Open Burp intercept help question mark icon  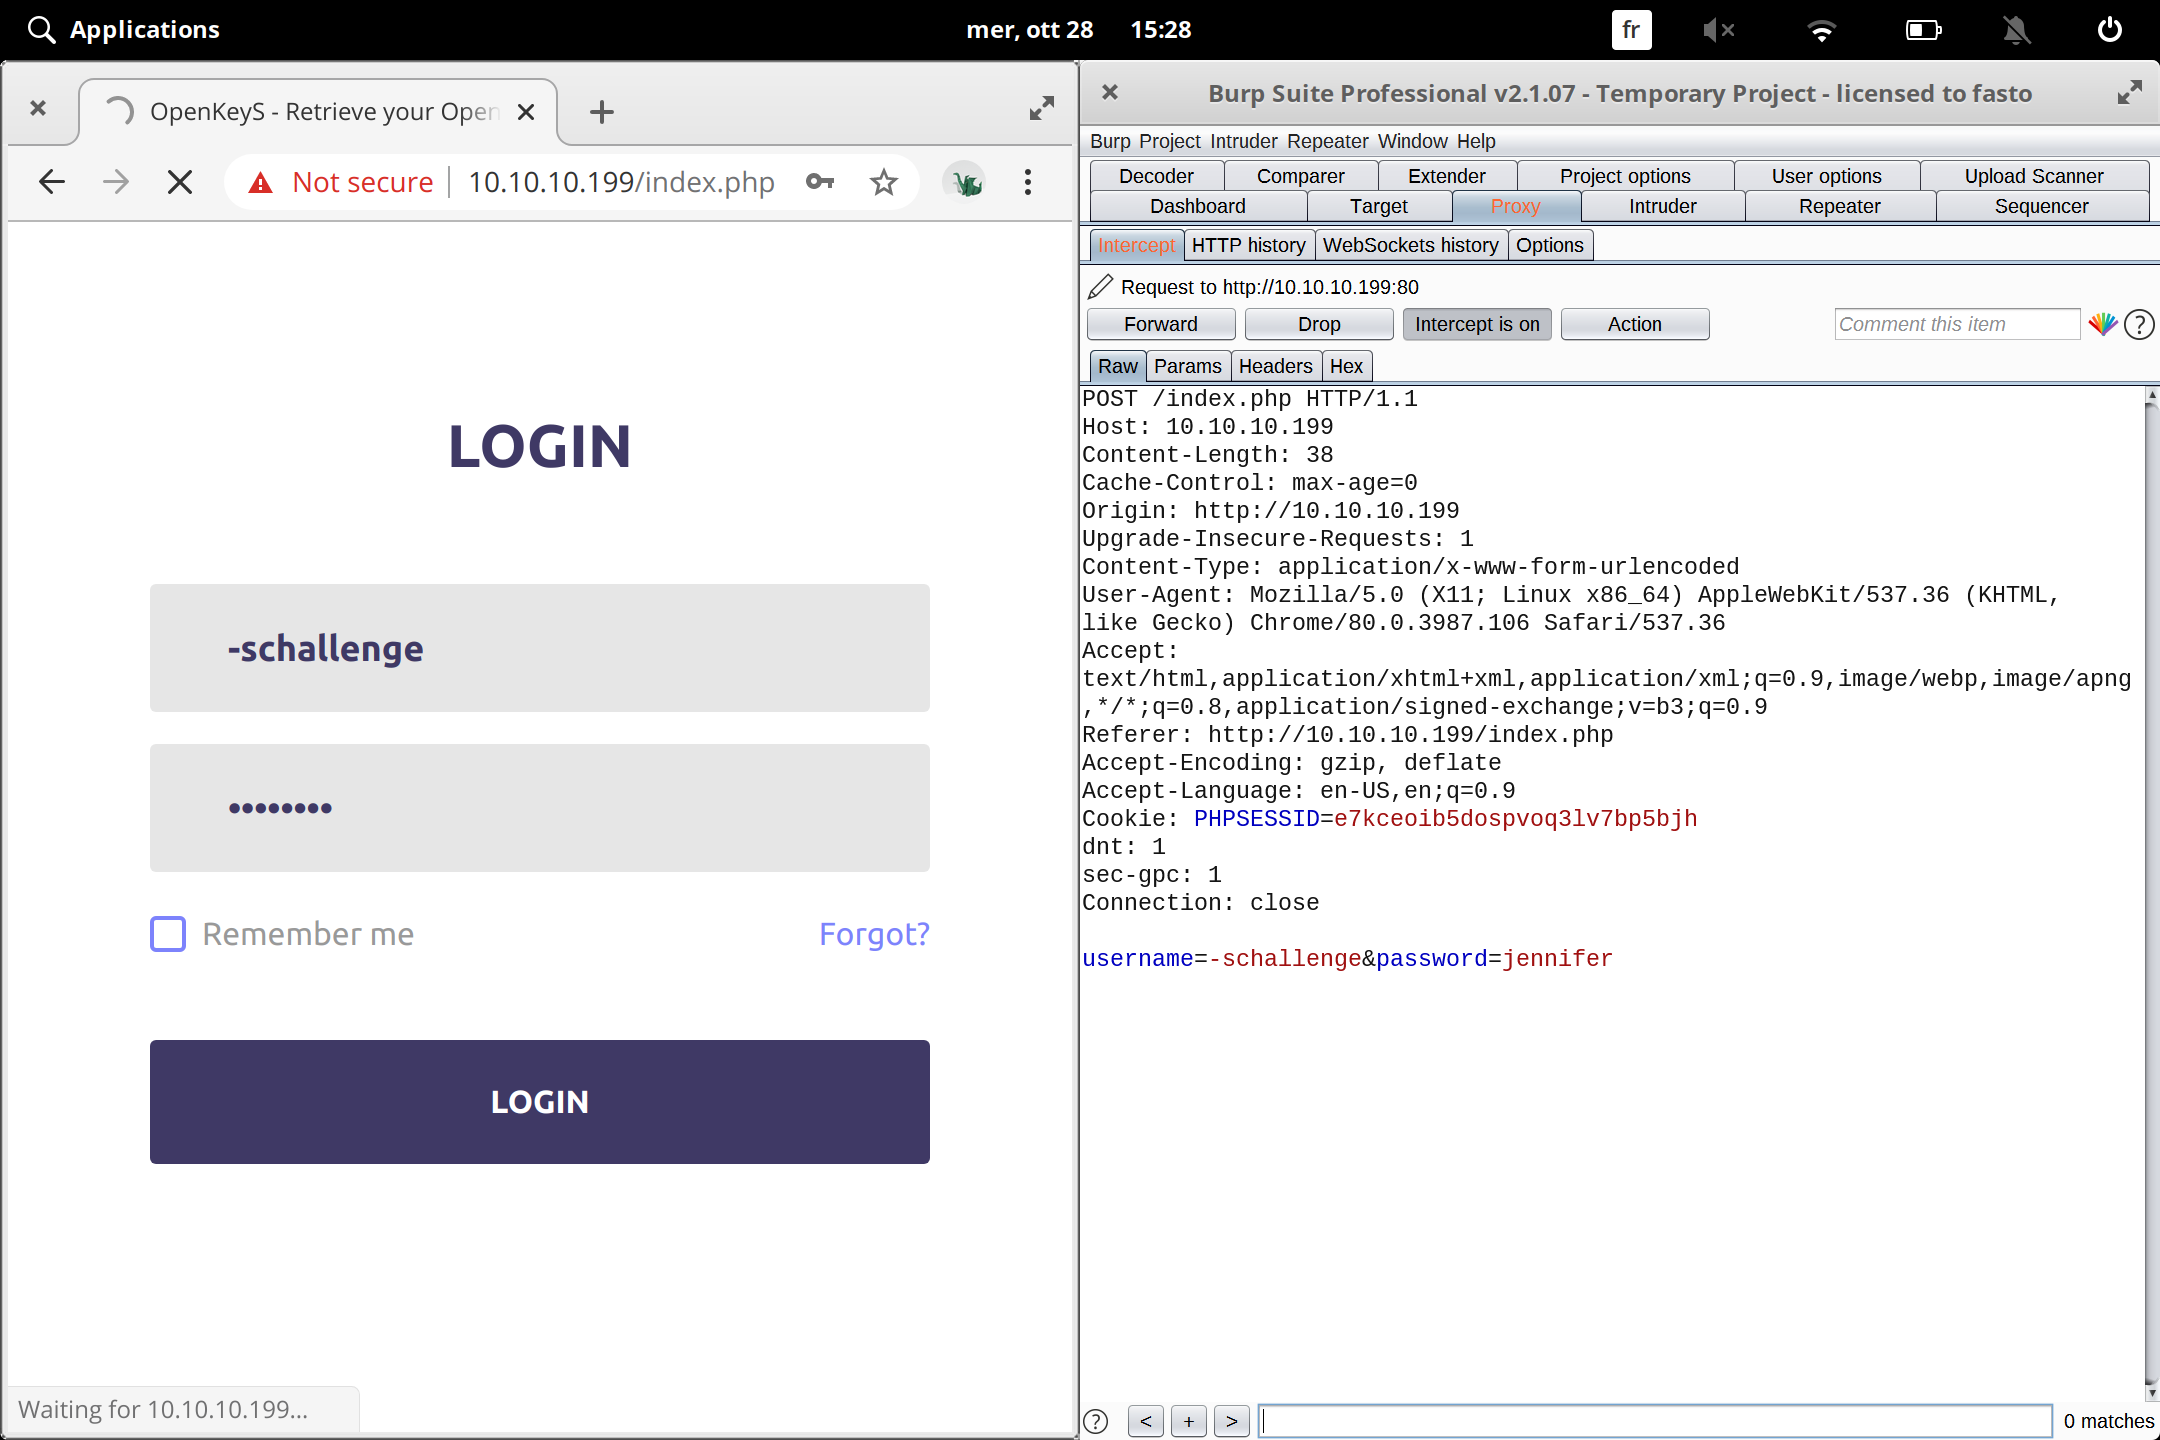[2139, 324]
